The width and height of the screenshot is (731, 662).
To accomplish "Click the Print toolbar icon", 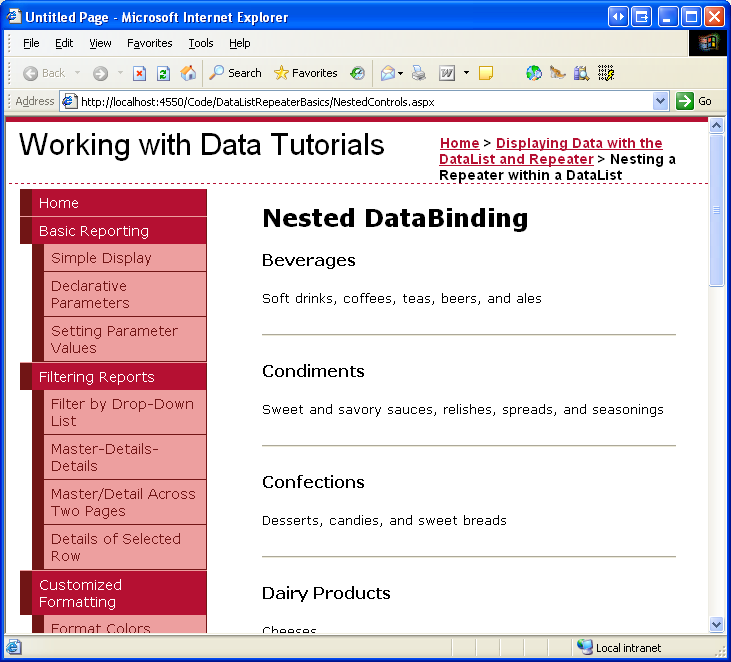I will coord(419,73).
